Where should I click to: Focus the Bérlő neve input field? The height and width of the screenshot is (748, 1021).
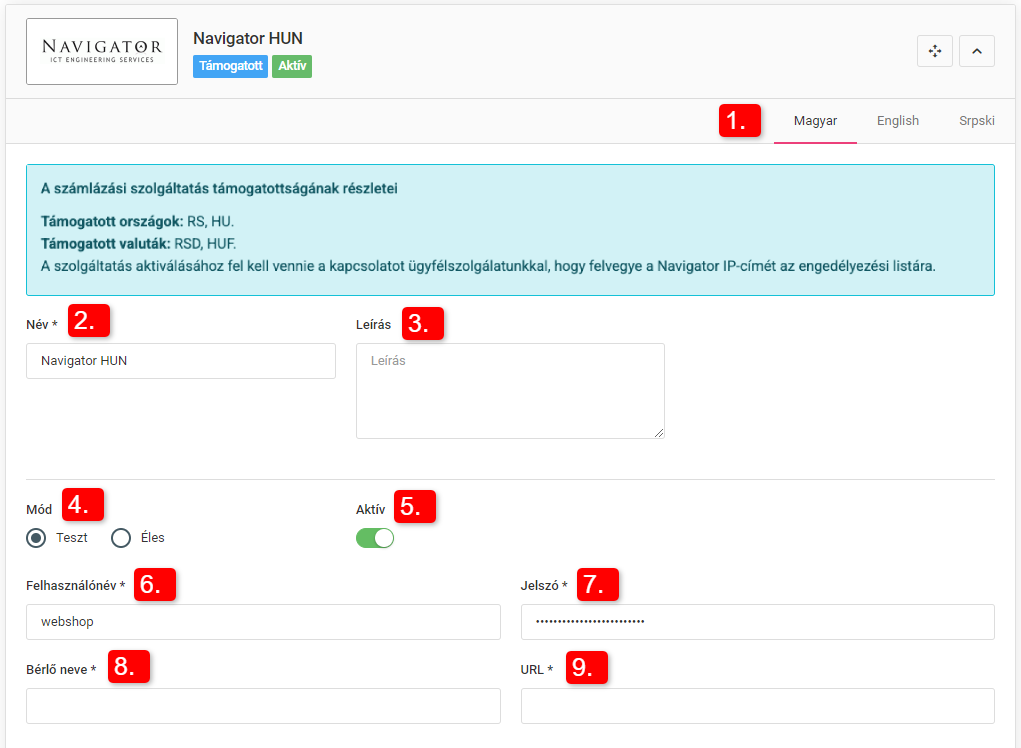263,706
